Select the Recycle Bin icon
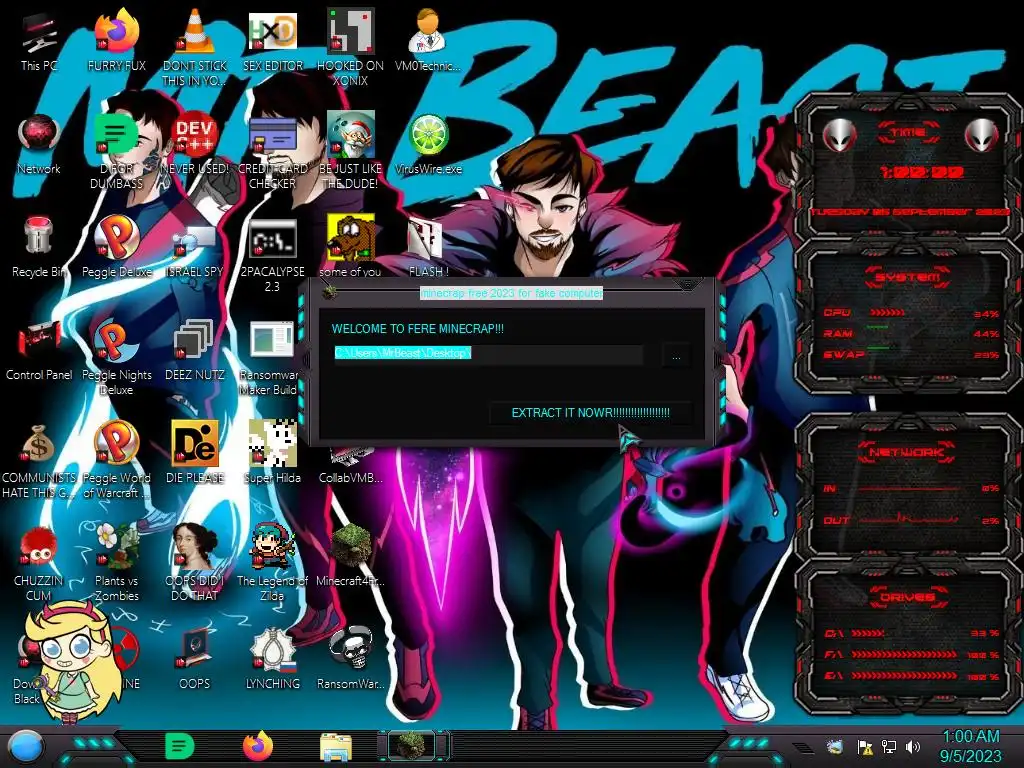1024x768 pixels. tap(39, 247)
